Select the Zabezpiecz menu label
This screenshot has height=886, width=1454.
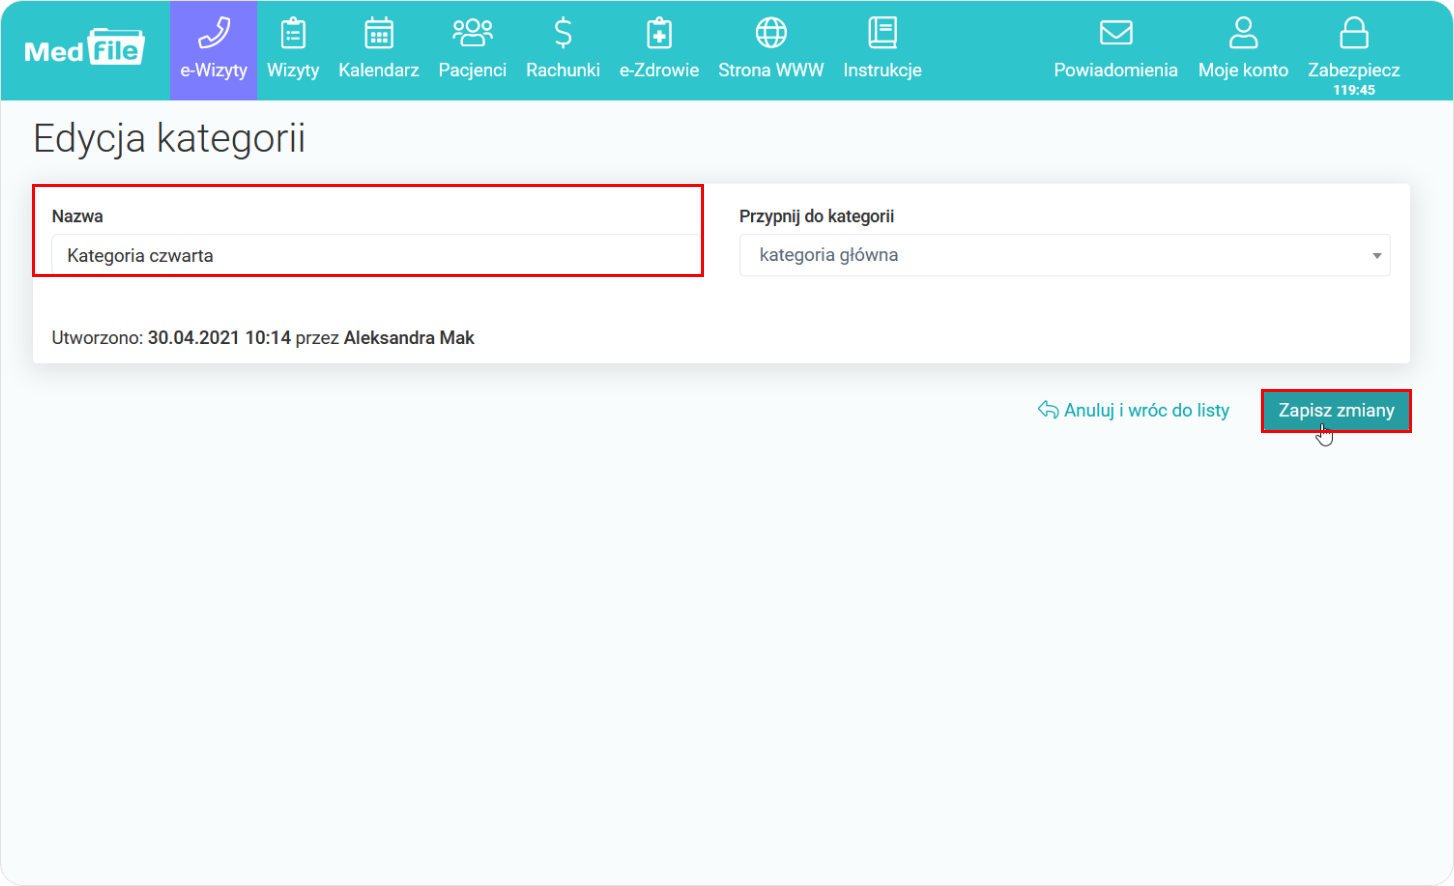tap(1354, 70)
